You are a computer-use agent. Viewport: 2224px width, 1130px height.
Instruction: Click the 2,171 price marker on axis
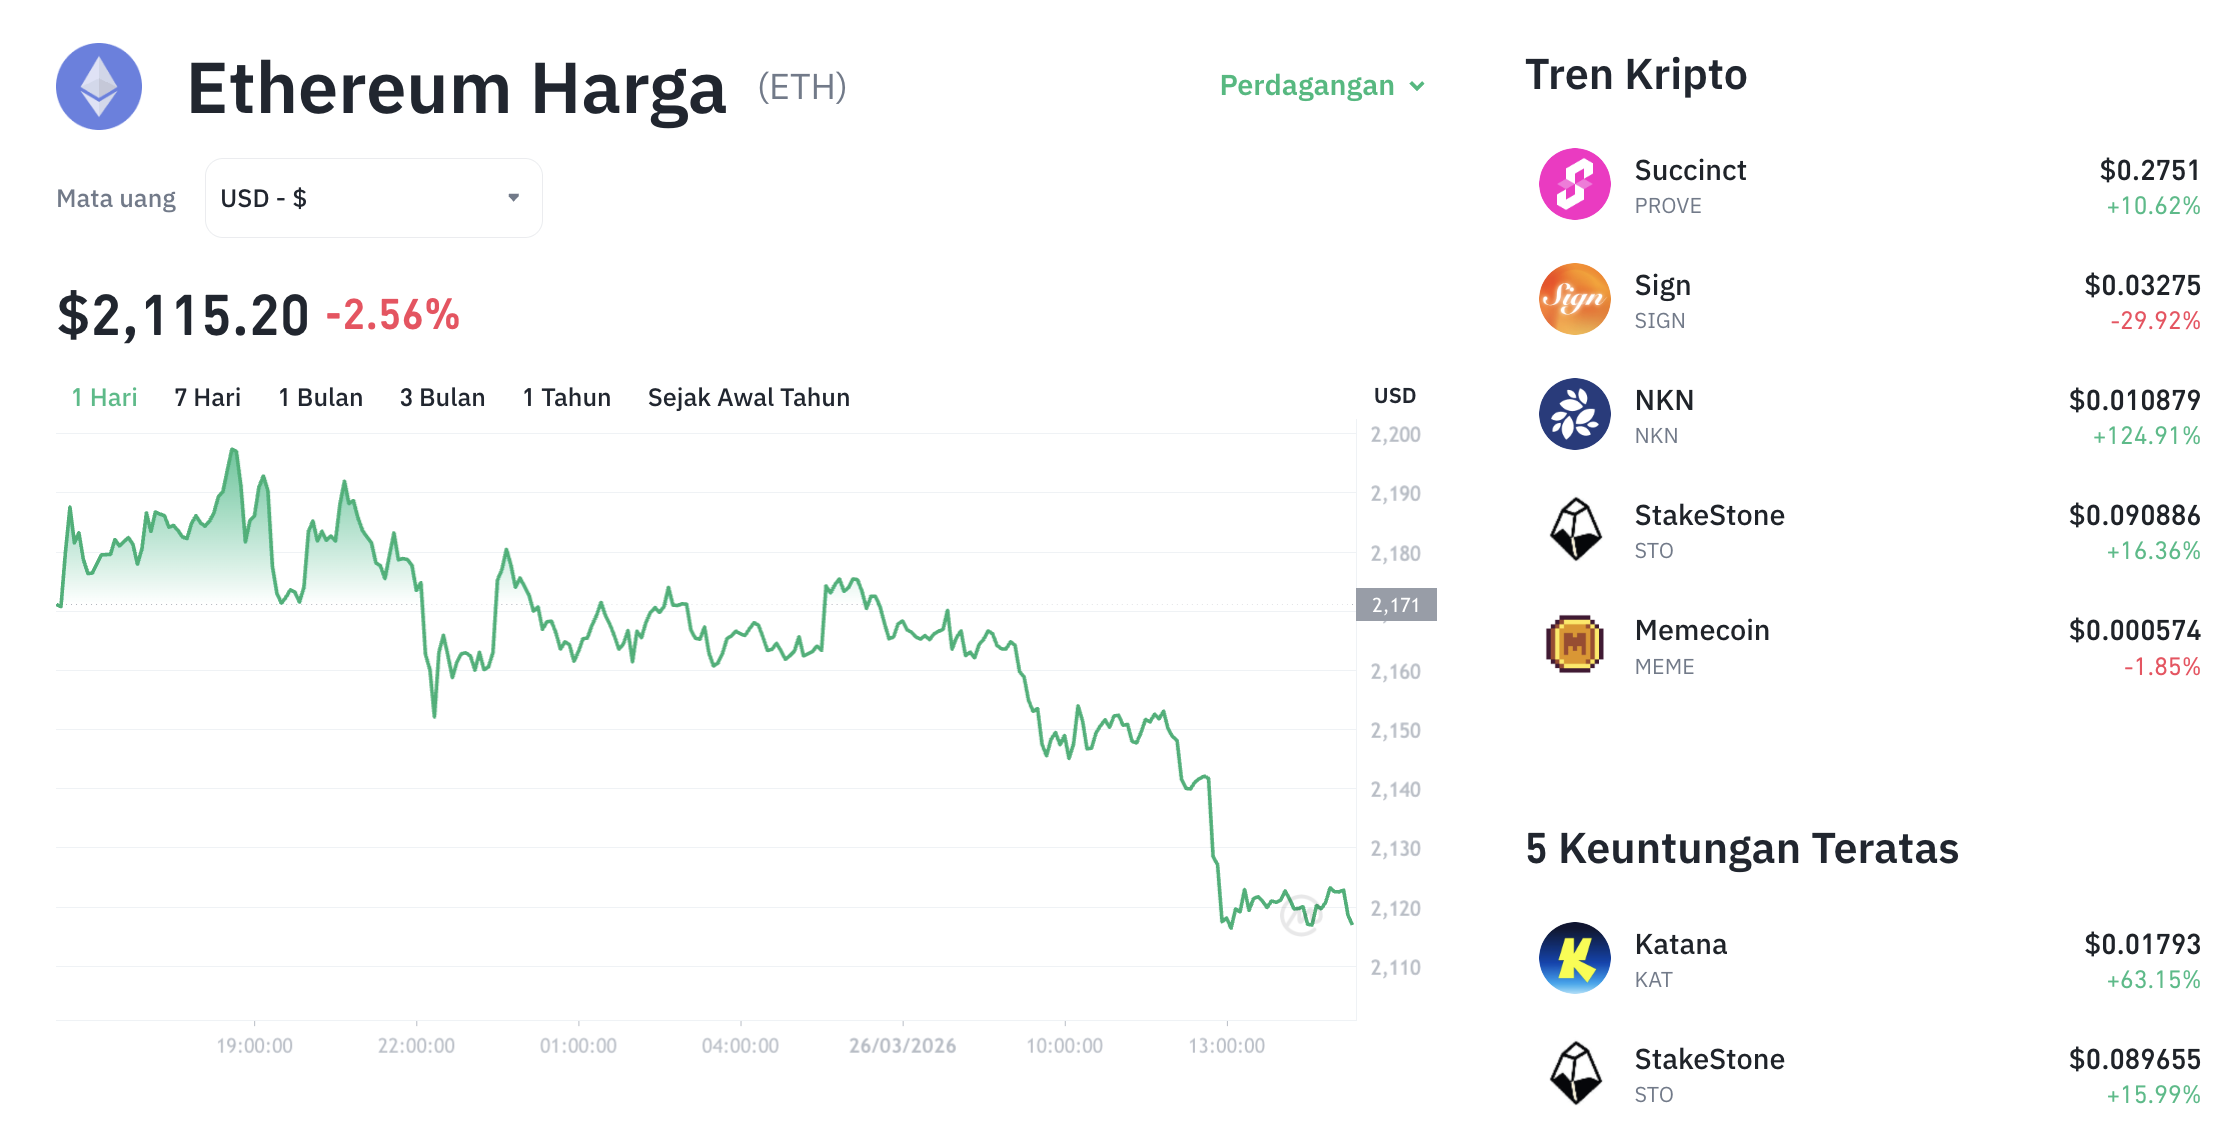[x=1396, y=604]
